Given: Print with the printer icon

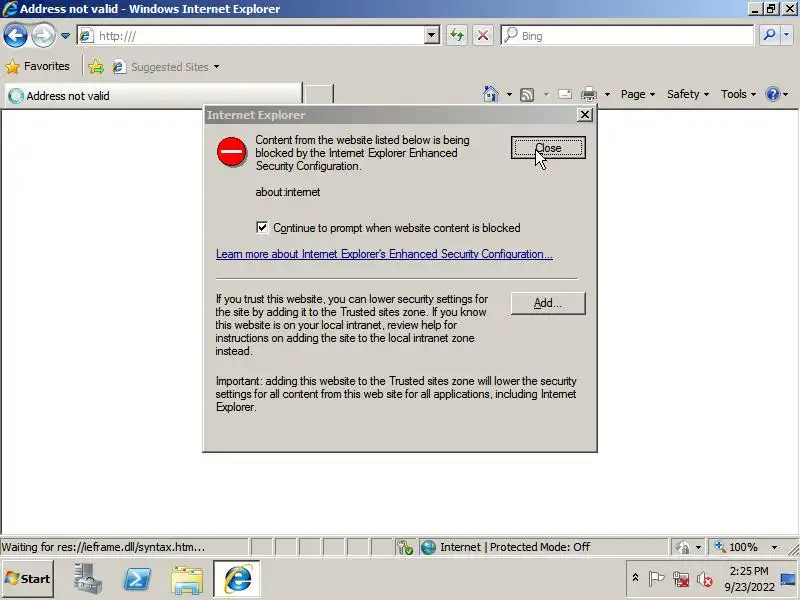Looking at the screenshot, I should (x=589, y=94).
